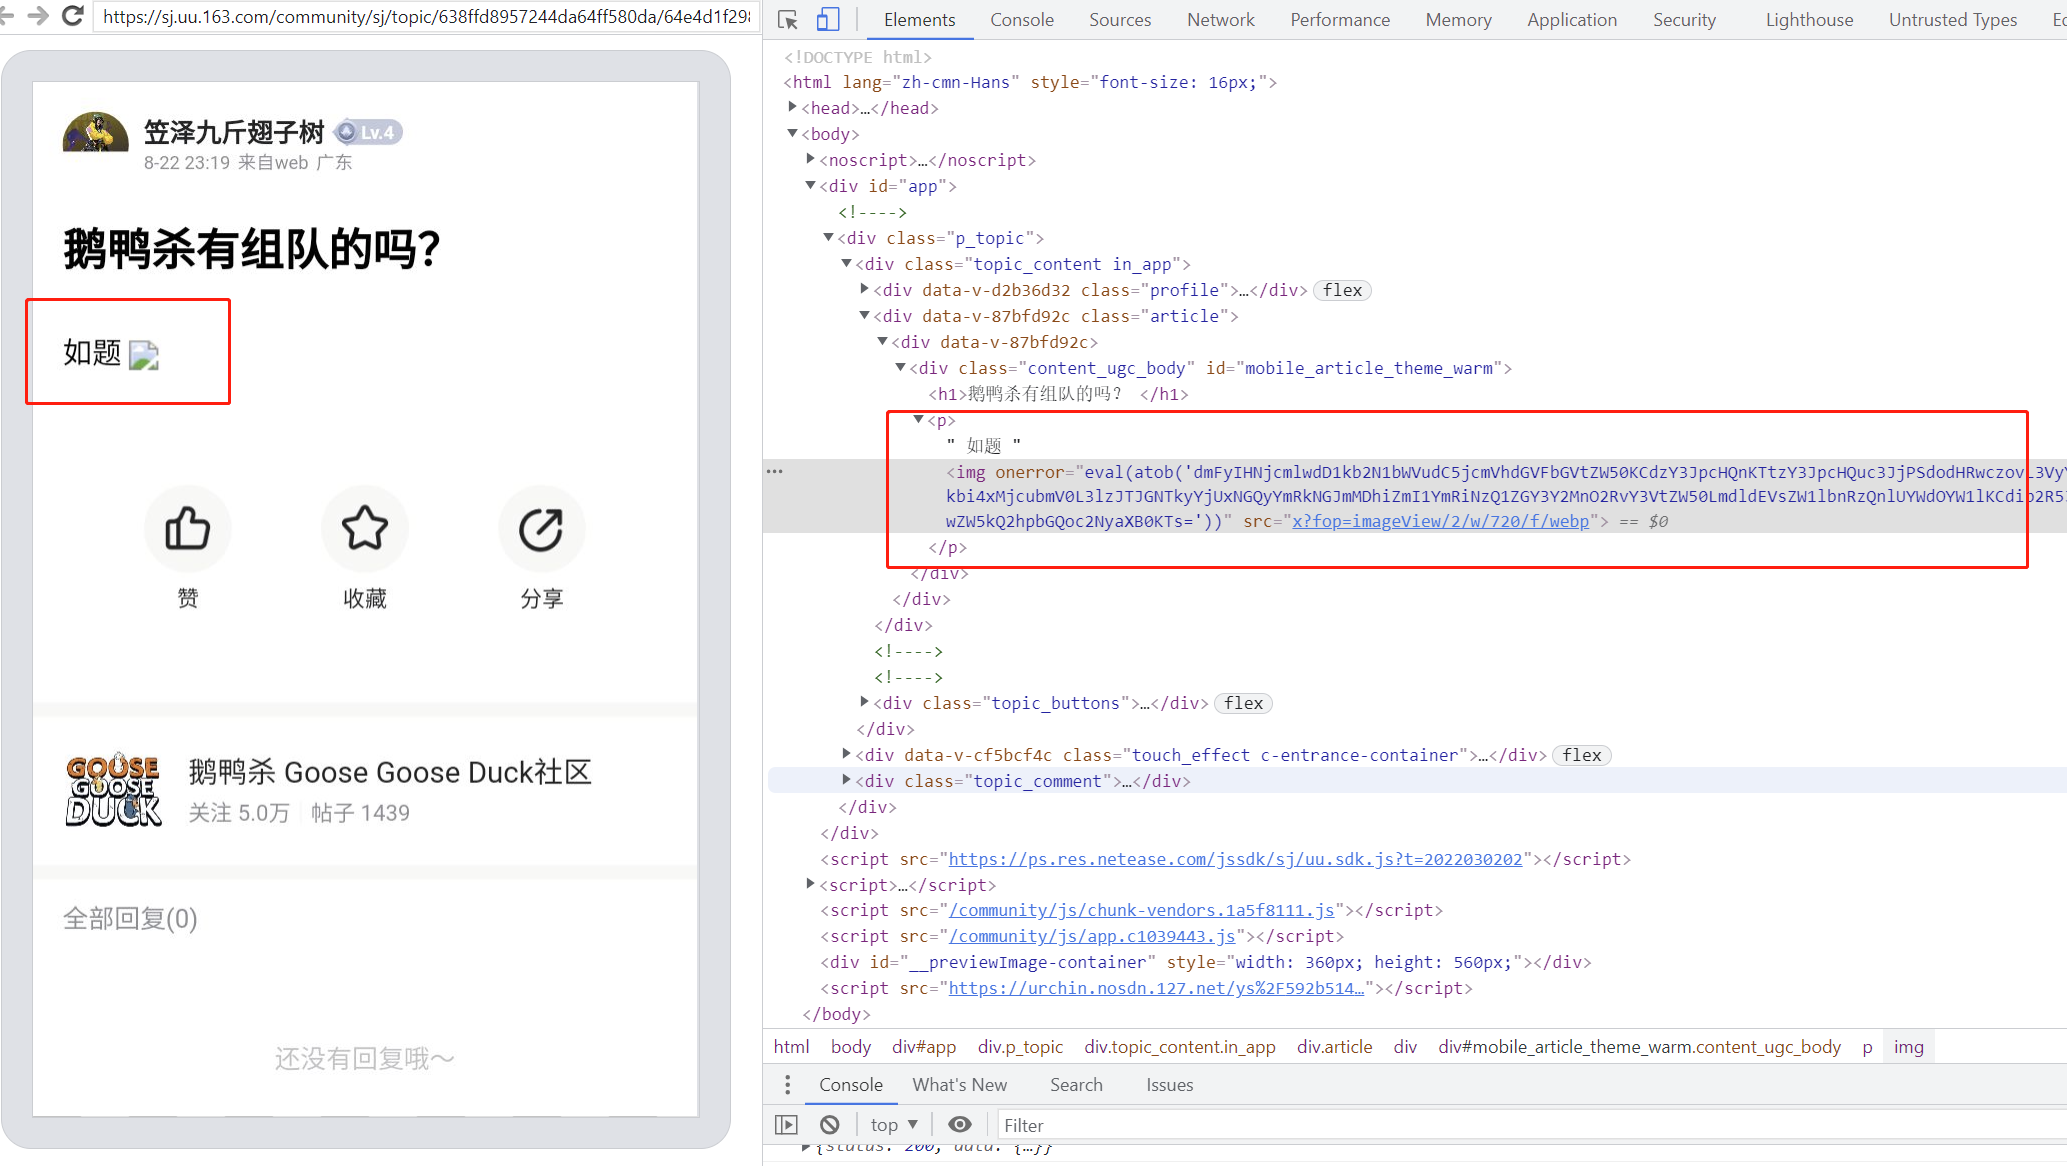Expand the topic_buttons div node
Screen dimensions: 2067x1166
coord(864,702)
